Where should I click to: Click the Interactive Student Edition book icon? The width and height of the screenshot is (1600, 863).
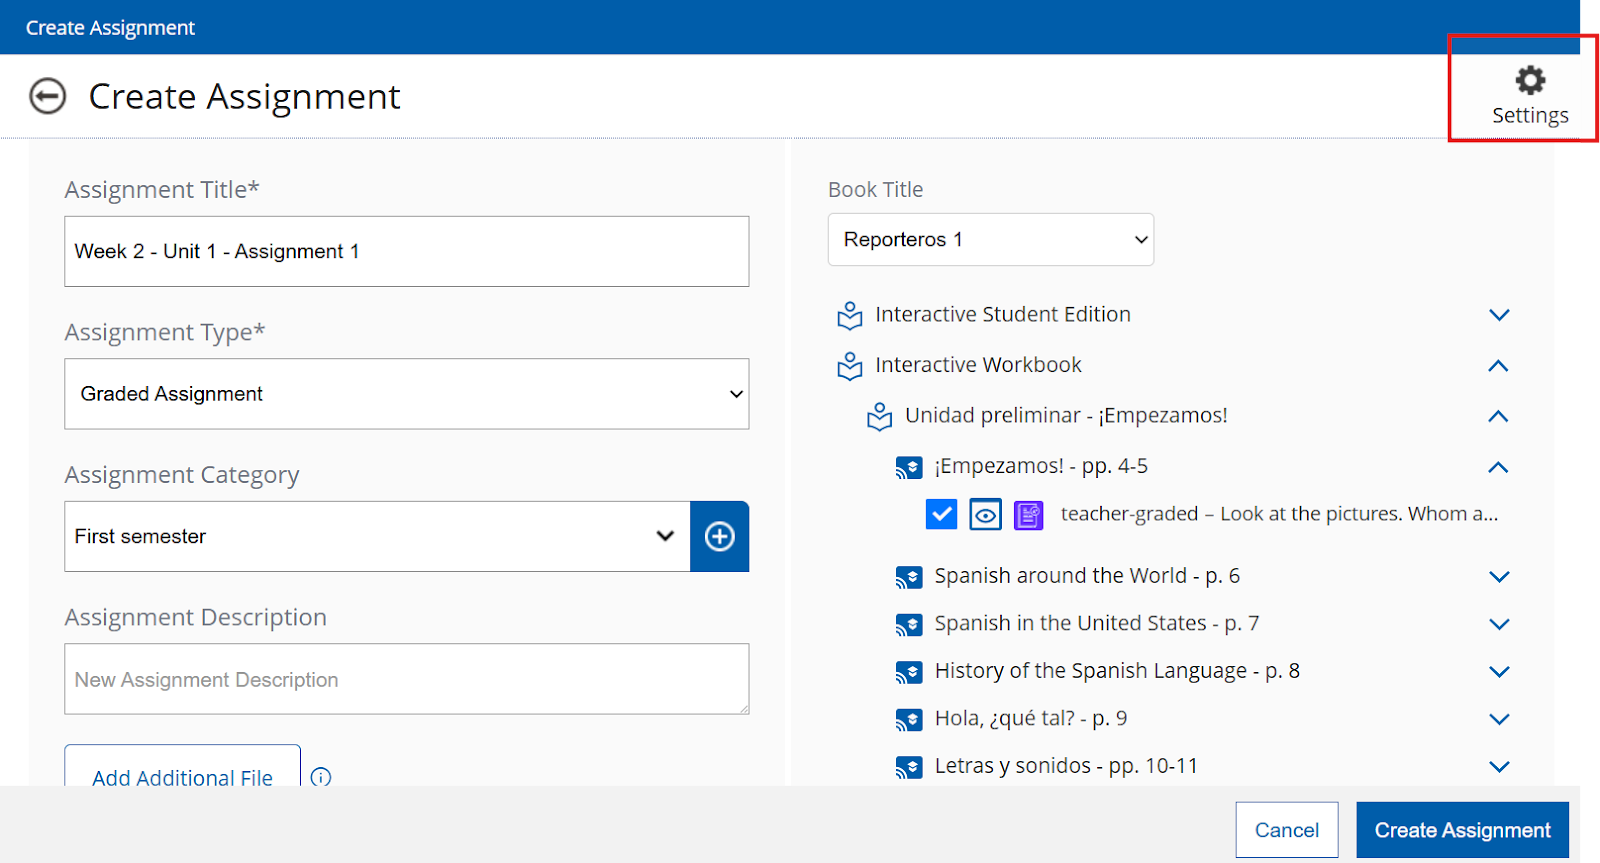pos(850,315)
